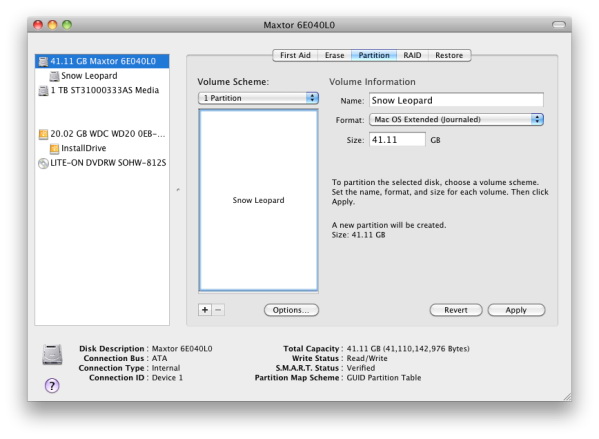Click the volume Name text field

point(456,100)
